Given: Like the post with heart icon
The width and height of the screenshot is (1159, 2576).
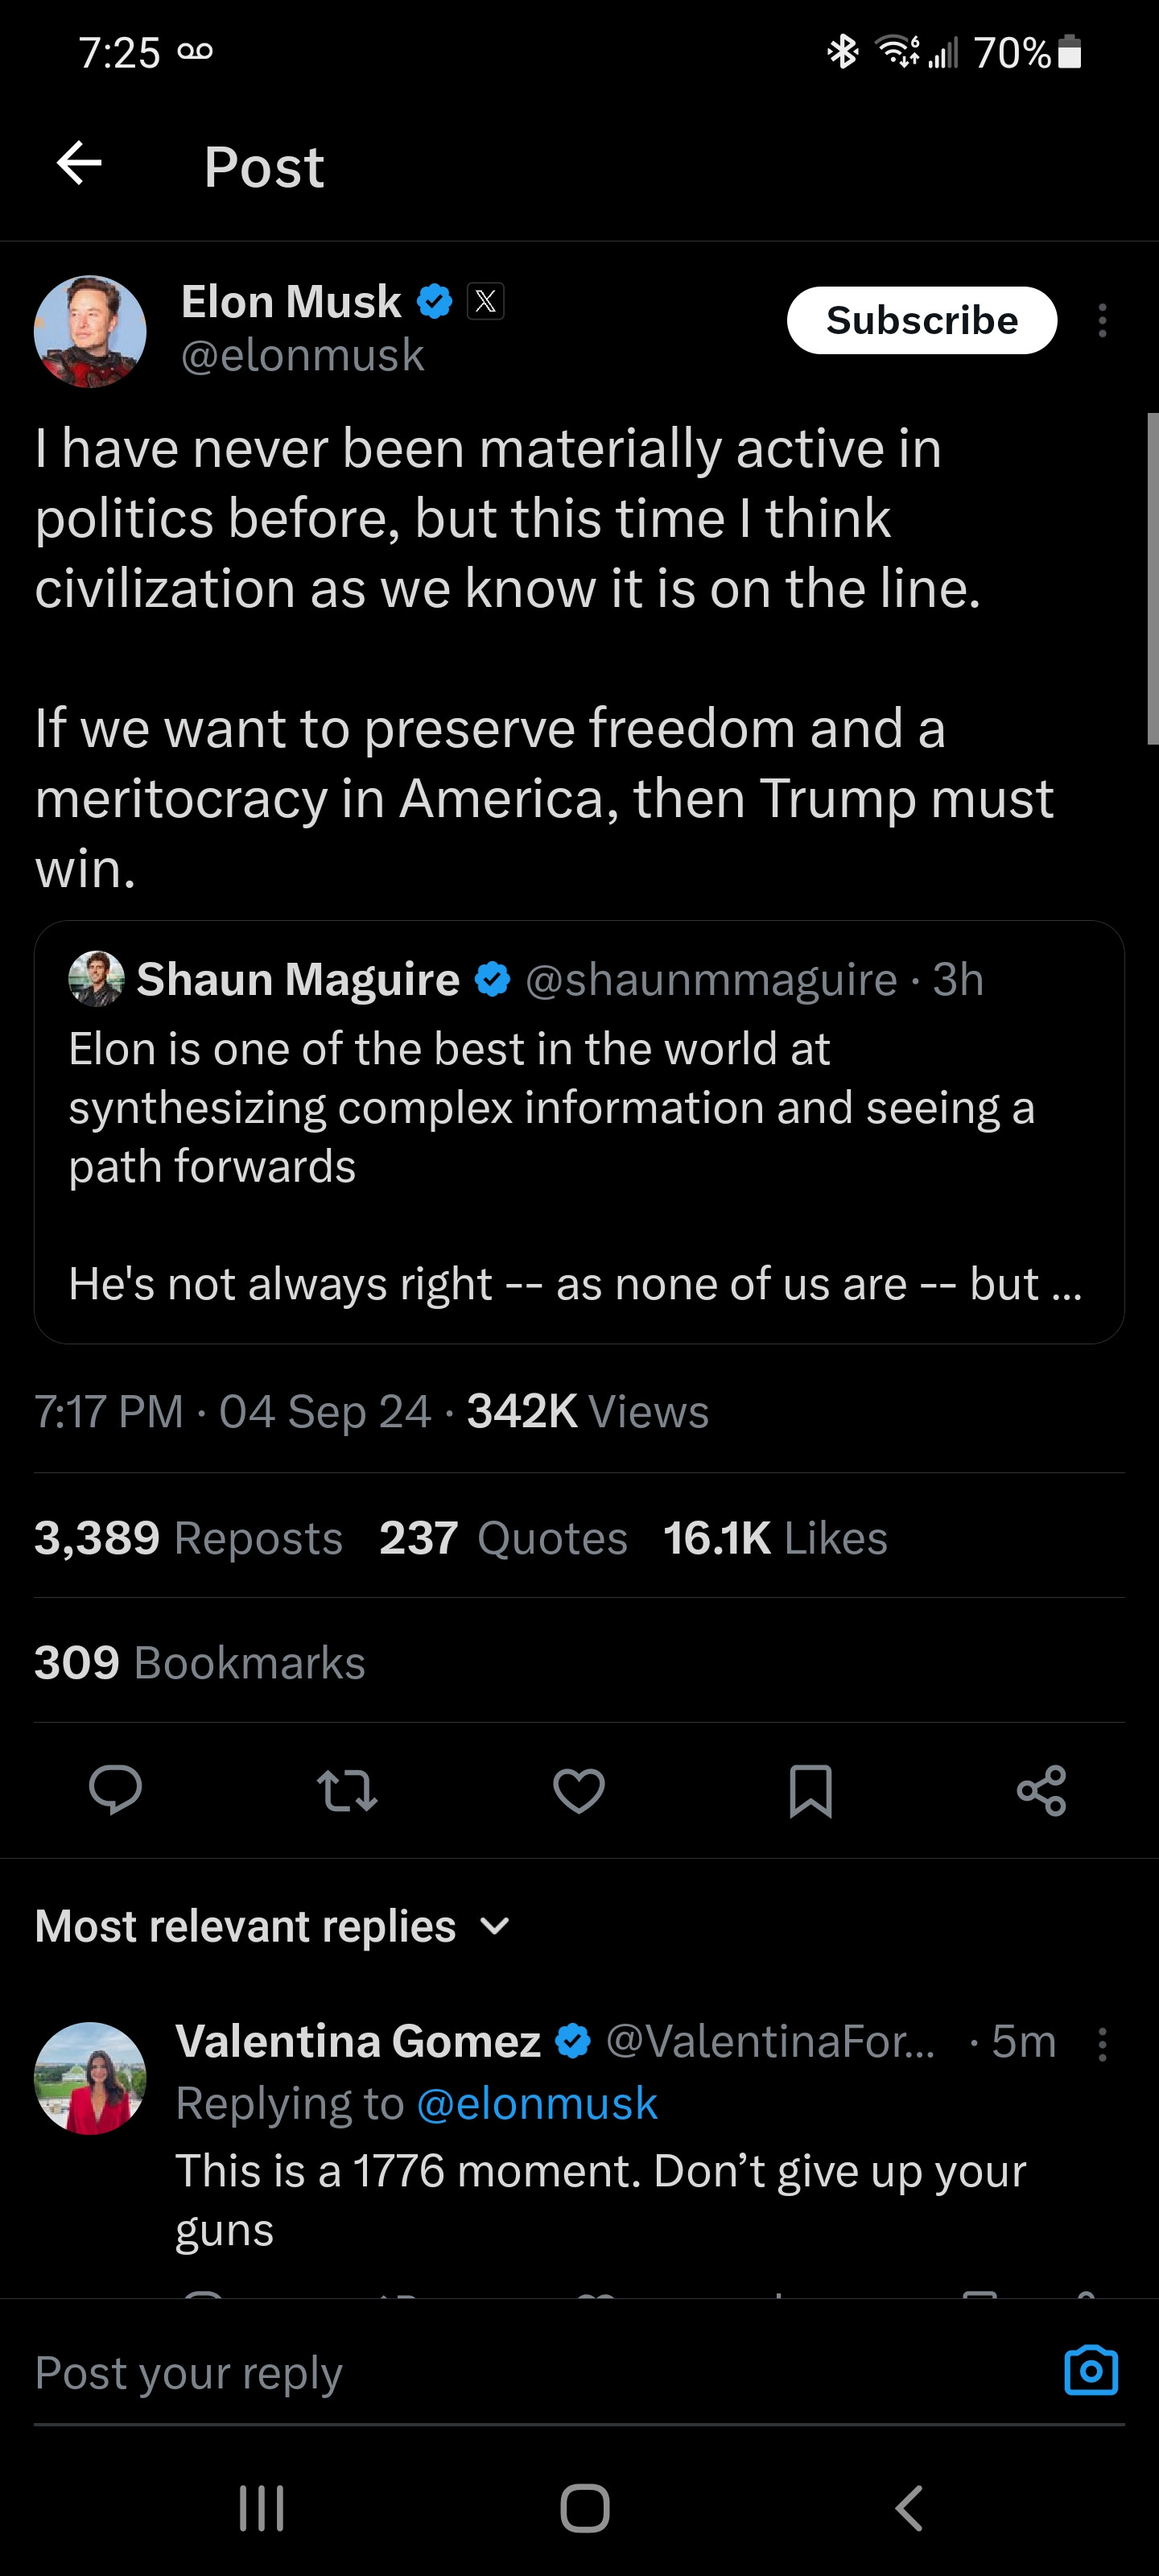Looking at the screenshot, I should [x=579, y=1789].
